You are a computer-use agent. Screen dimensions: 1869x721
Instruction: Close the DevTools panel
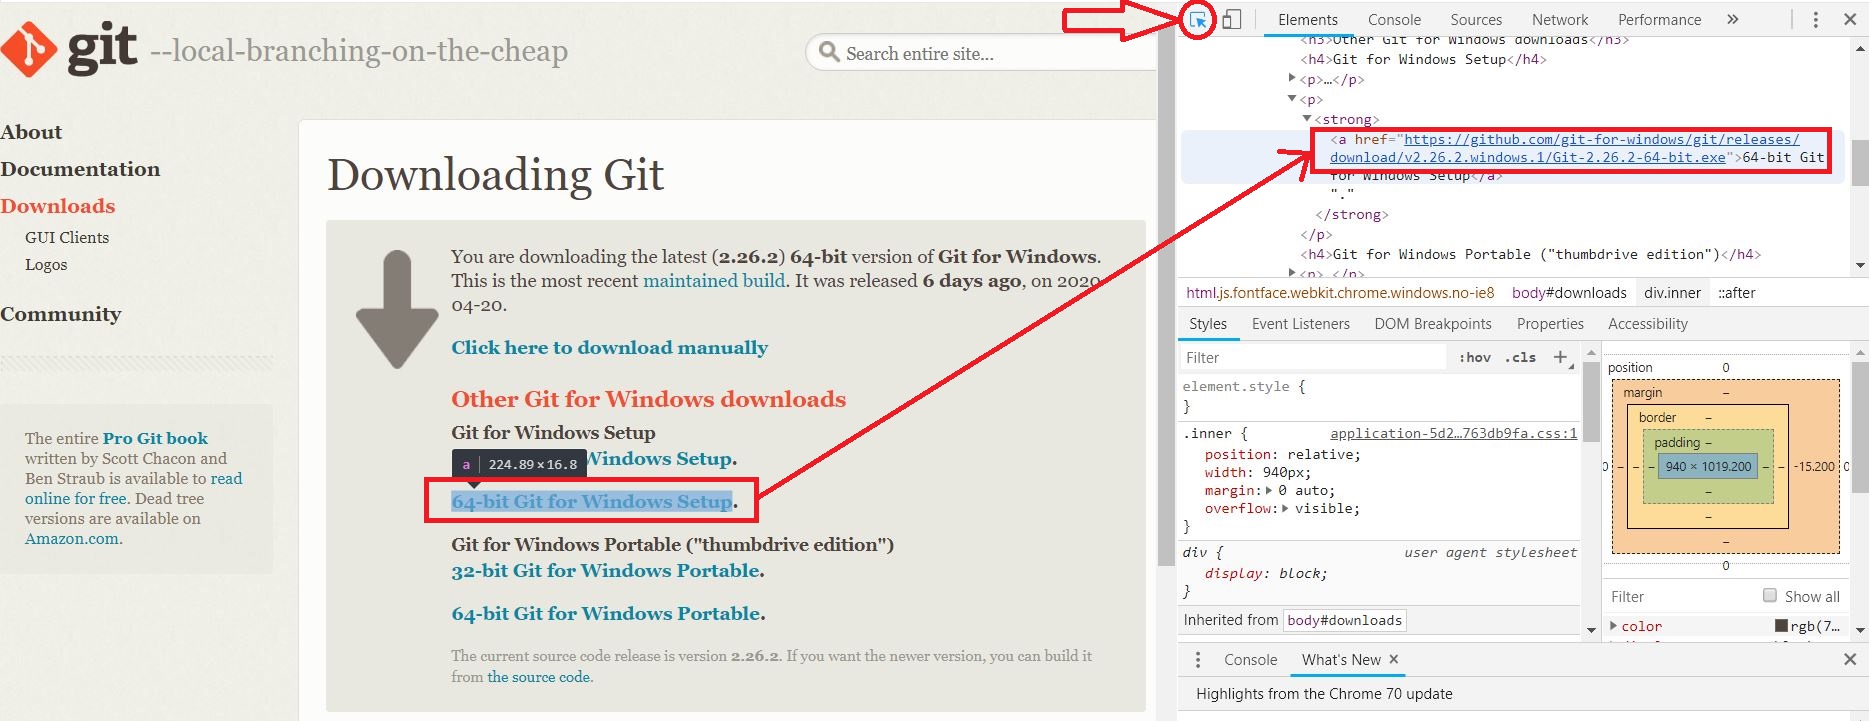[x=1850, y=19]
